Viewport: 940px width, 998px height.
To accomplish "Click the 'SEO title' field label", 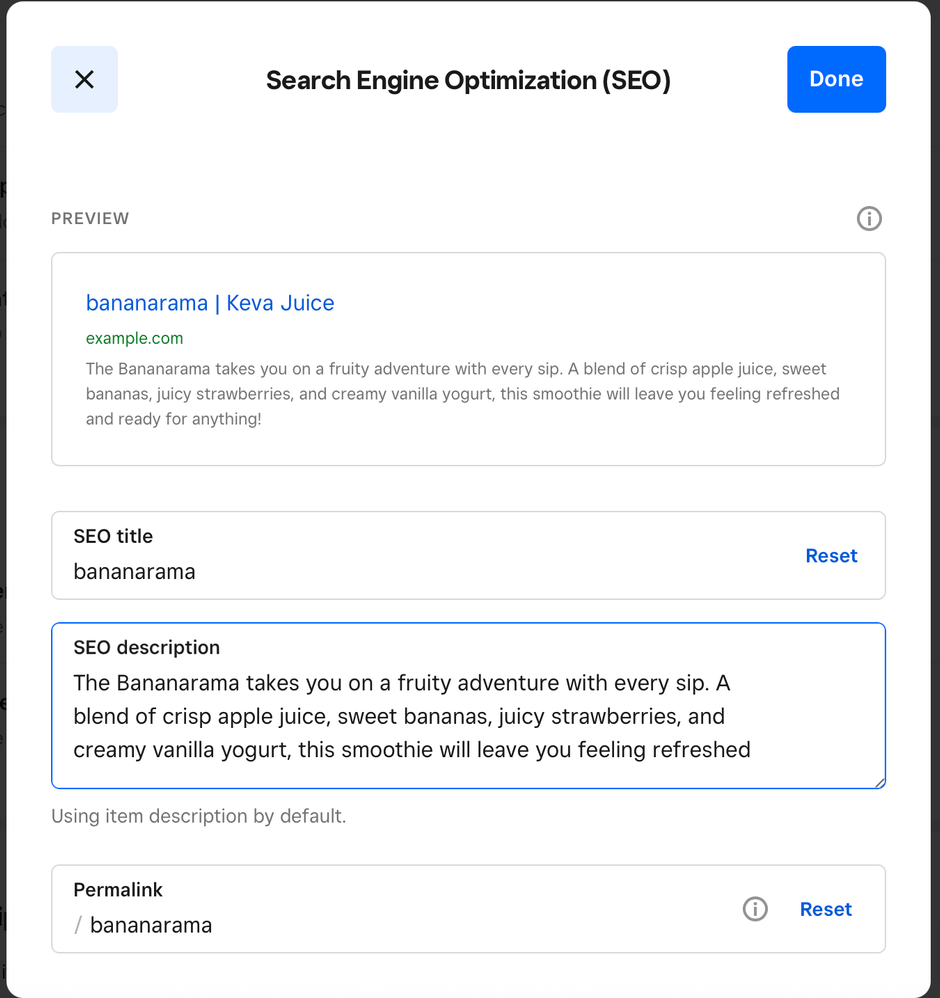I will pos(113,536).
